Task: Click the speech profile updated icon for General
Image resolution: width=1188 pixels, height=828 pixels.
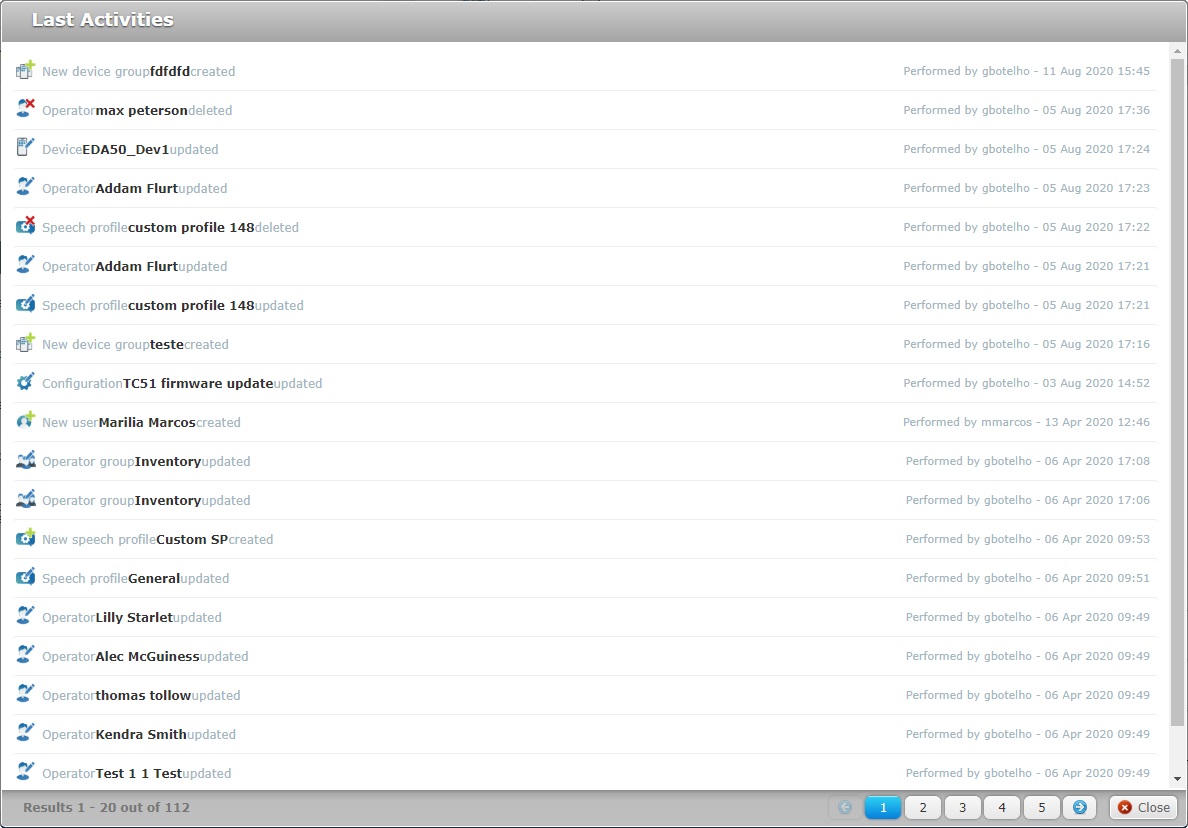Action: click(26, 578)
